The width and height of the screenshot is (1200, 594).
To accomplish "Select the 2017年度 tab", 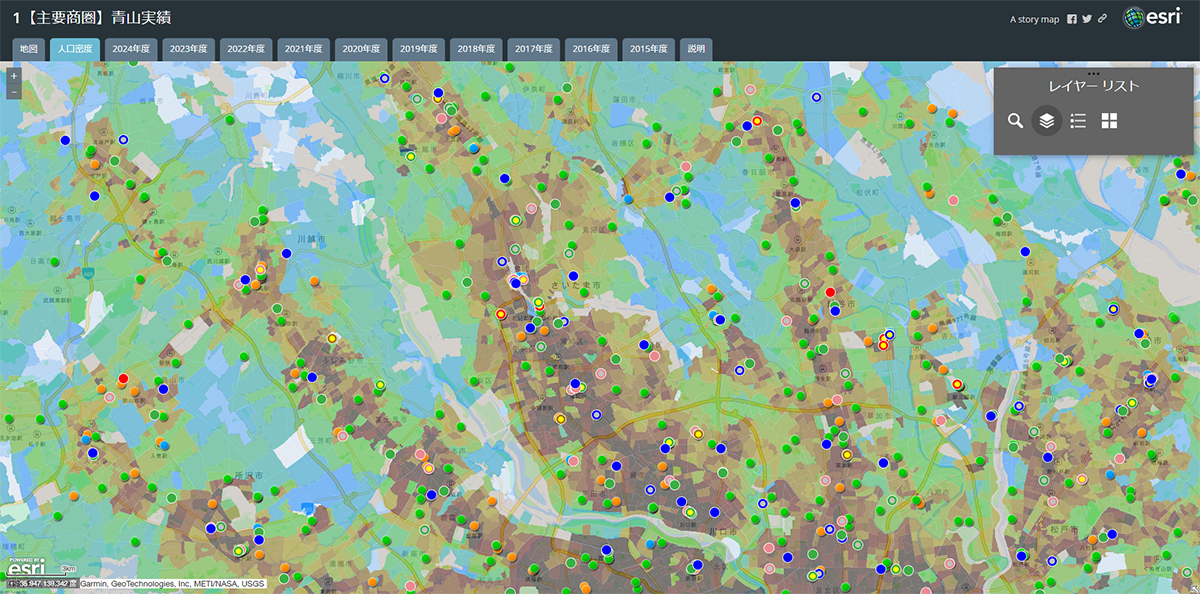I will click(533, 48).
